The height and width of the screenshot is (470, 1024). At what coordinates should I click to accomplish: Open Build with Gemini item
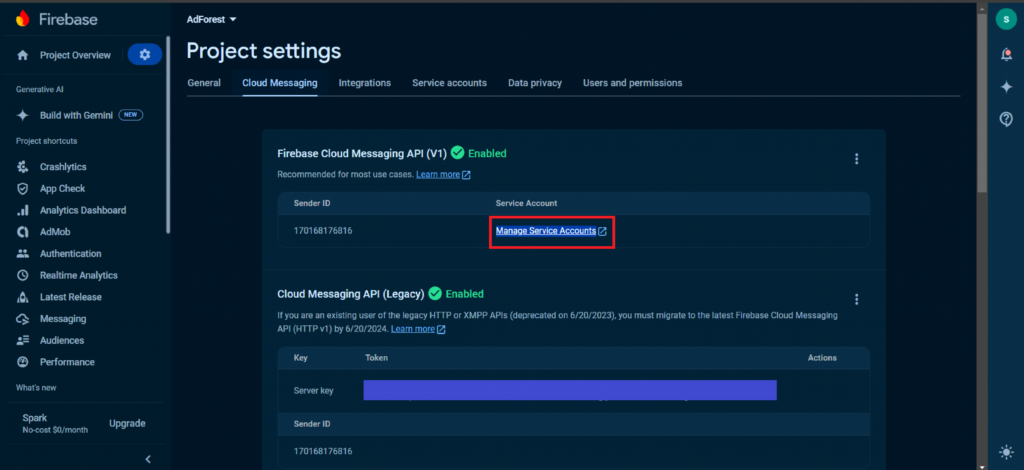(76, 115)
